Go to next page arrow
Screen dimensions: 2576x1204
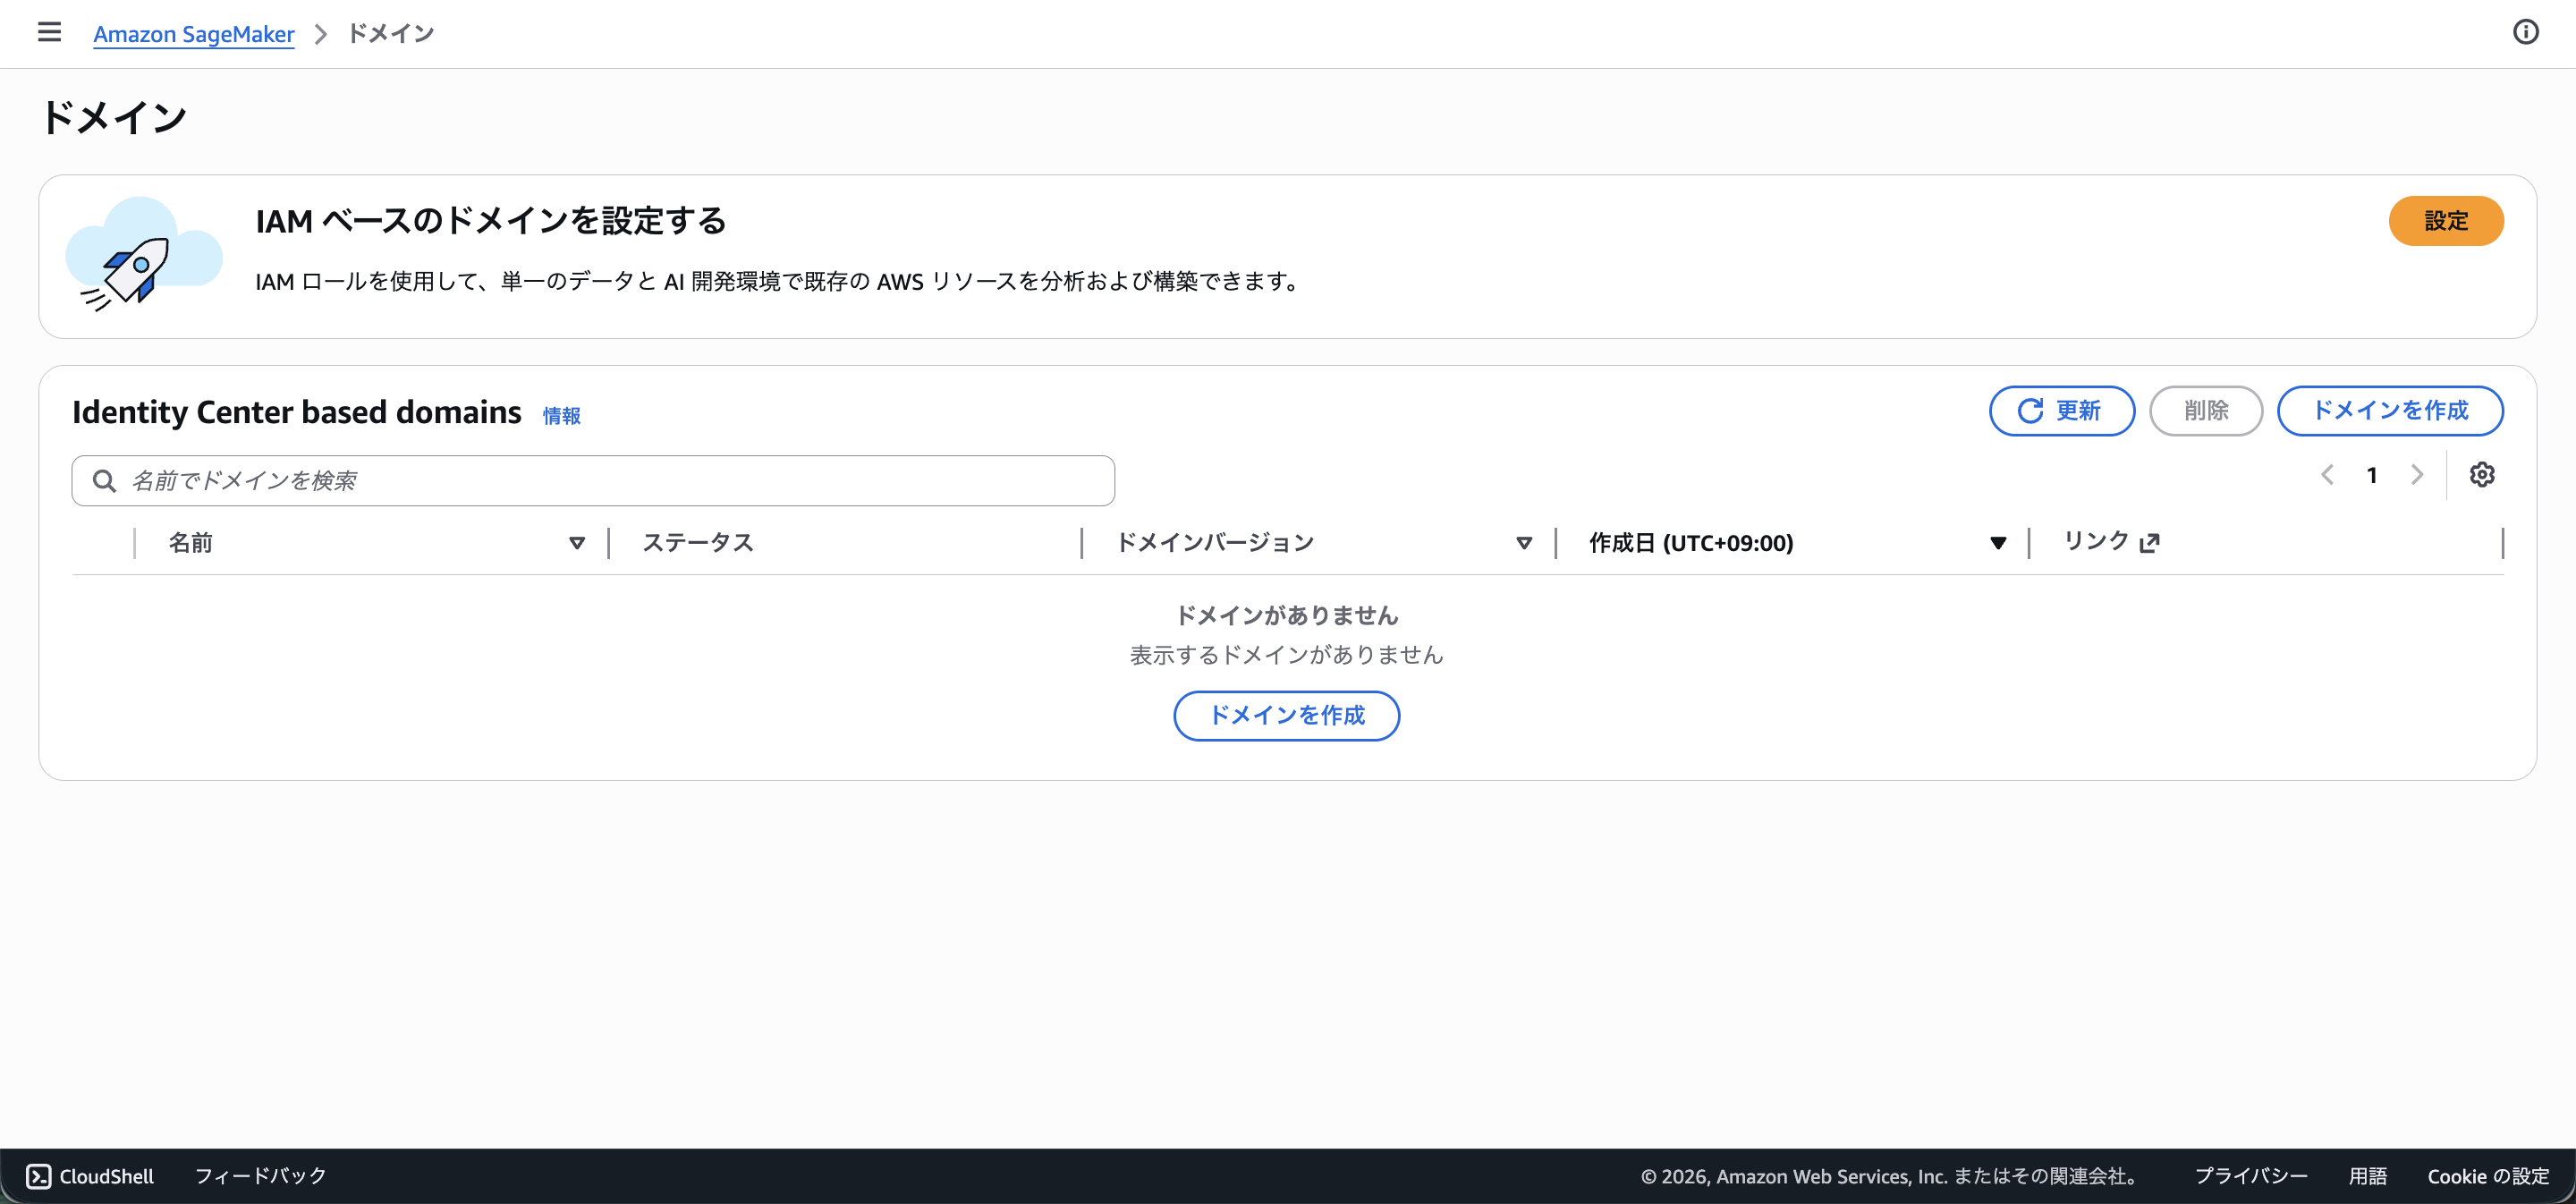pyautogui.click(x=2417, y=475)
